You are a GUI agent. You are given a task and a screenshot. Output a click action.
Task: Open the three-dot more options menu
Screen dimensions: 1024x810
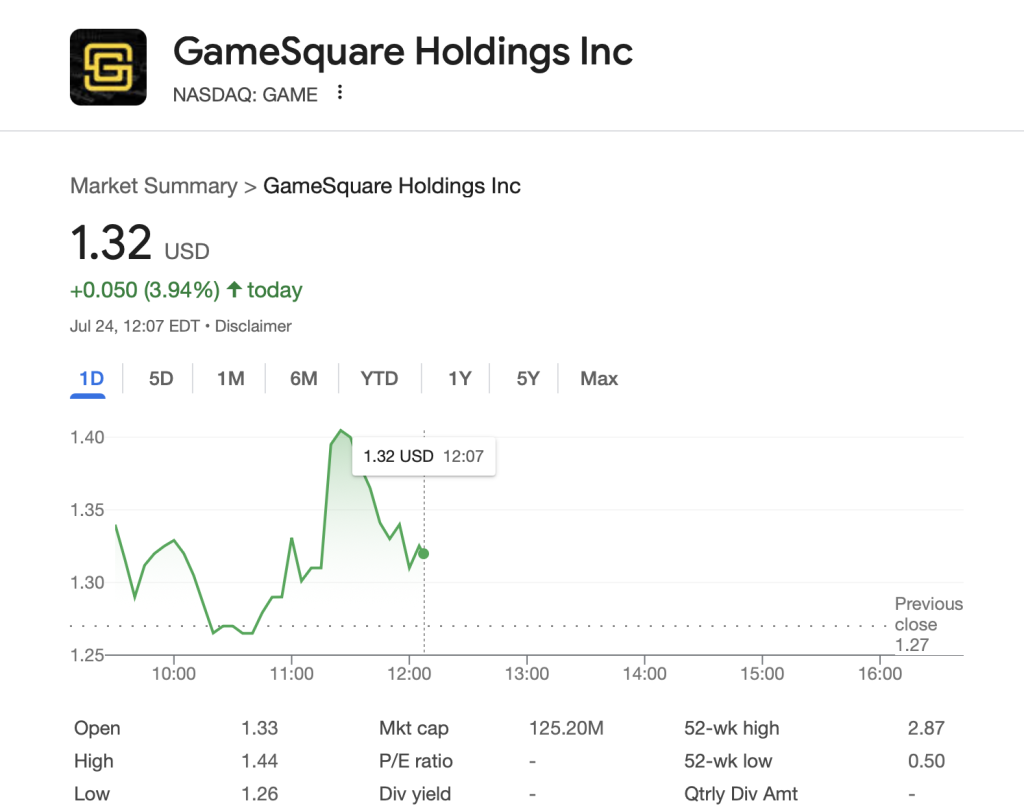(x=340, y=93)
